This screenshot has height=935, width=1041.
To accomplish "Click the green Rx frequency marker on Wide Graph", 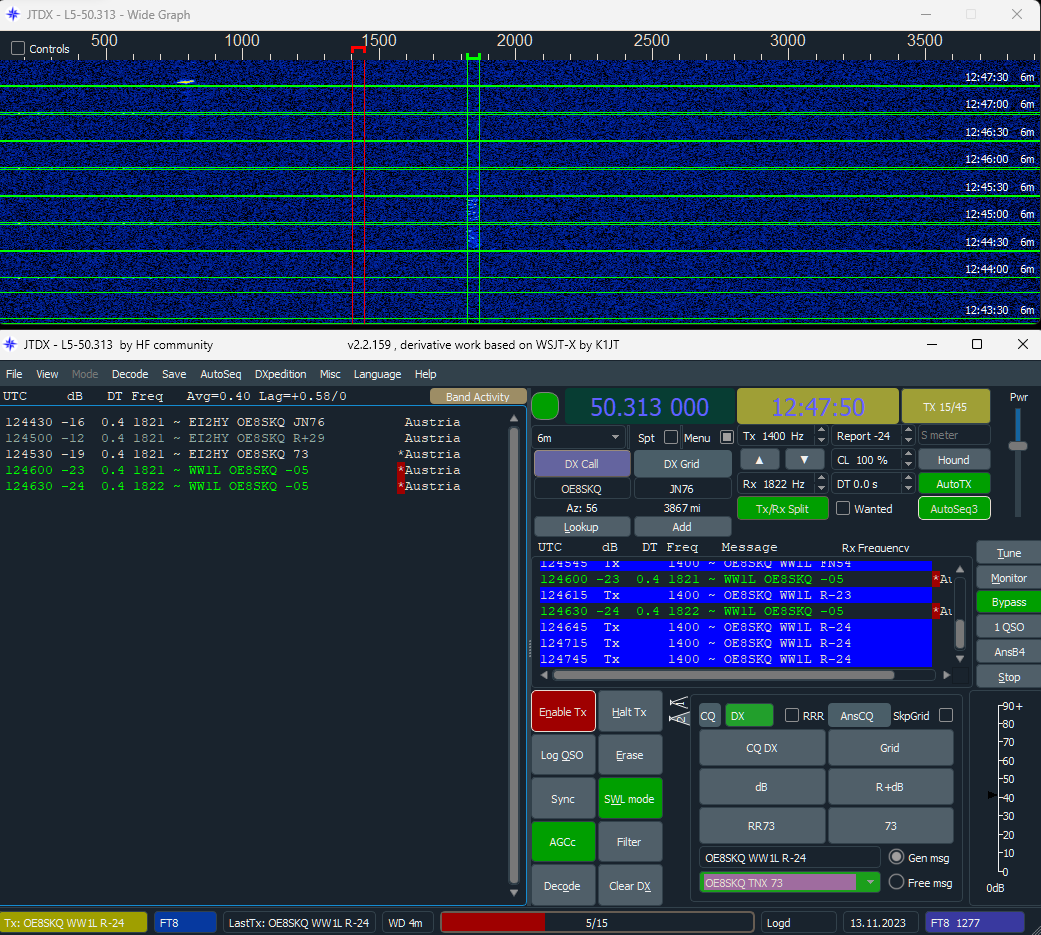I will [x=473, y=57].
